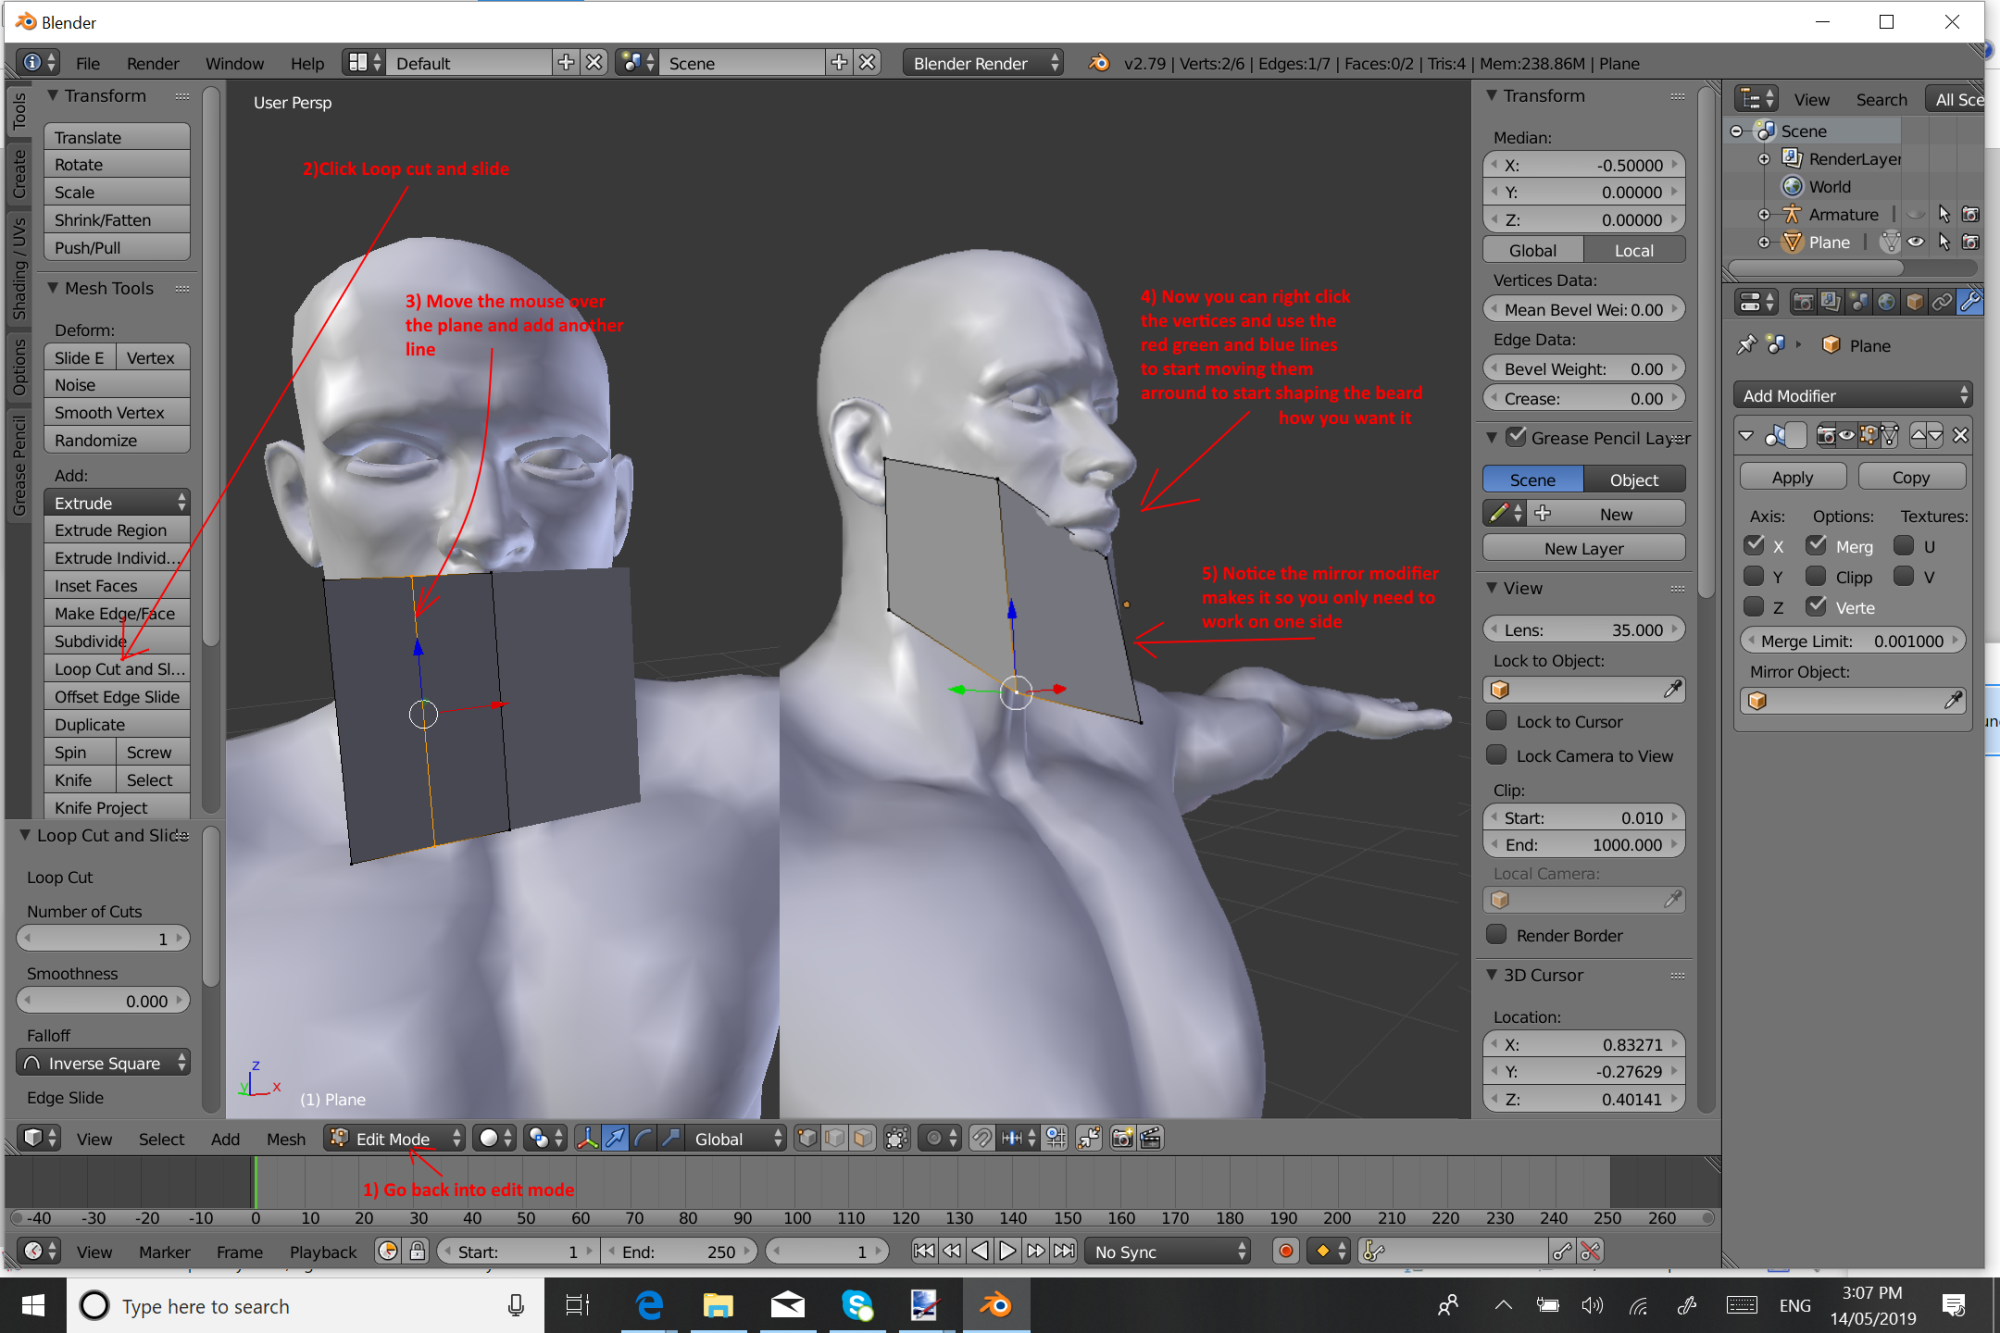Toggle the Lock to Cursor checkbox
Image resolution: width=2000 pixels, height=1333 pixels.
tap(1497, 721)
